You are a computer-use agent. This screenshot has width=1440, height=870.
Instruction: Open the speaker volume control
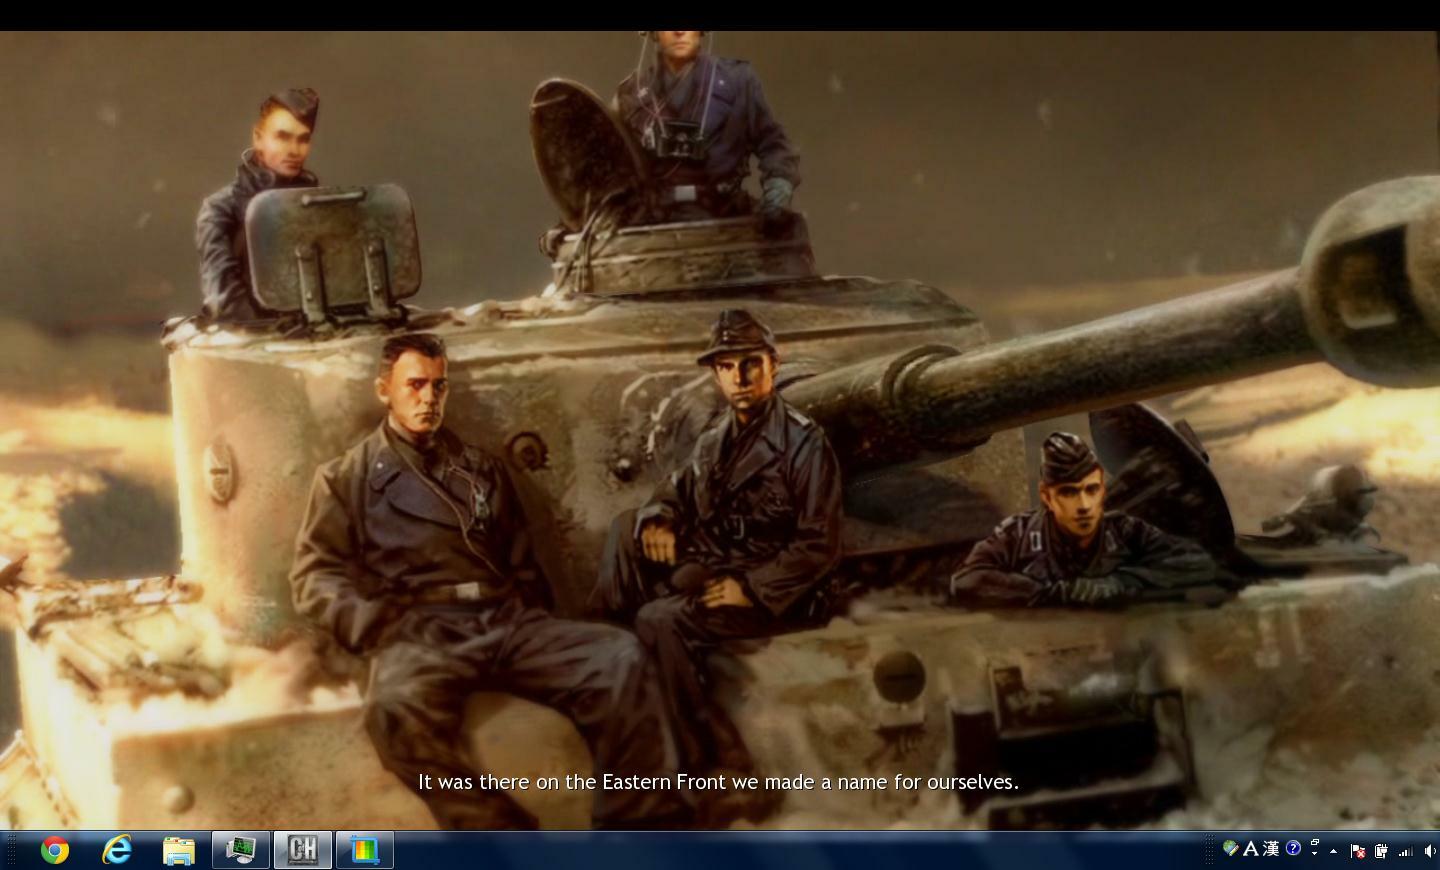[x=1429, y=851]
